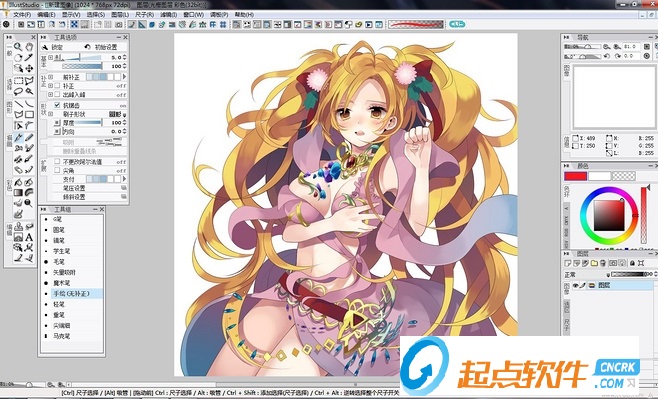Viewport: 658px width, 399px height.
Task: Select the Eyedropper tool in toolbox
Action: pyautogui.click(x=29, y=57)
